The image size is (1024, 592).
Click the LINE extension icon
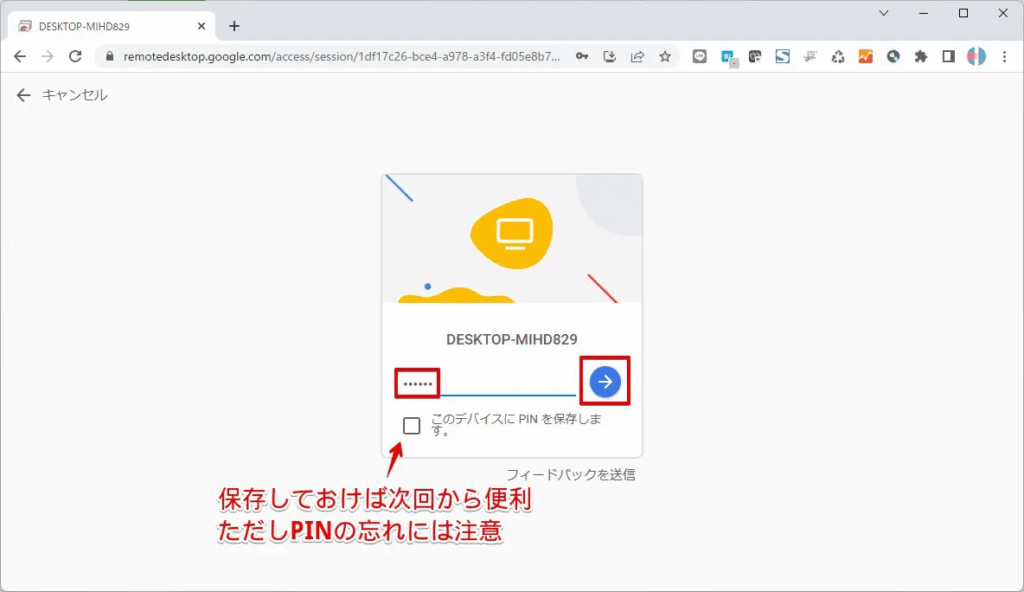tap(700, 57)
